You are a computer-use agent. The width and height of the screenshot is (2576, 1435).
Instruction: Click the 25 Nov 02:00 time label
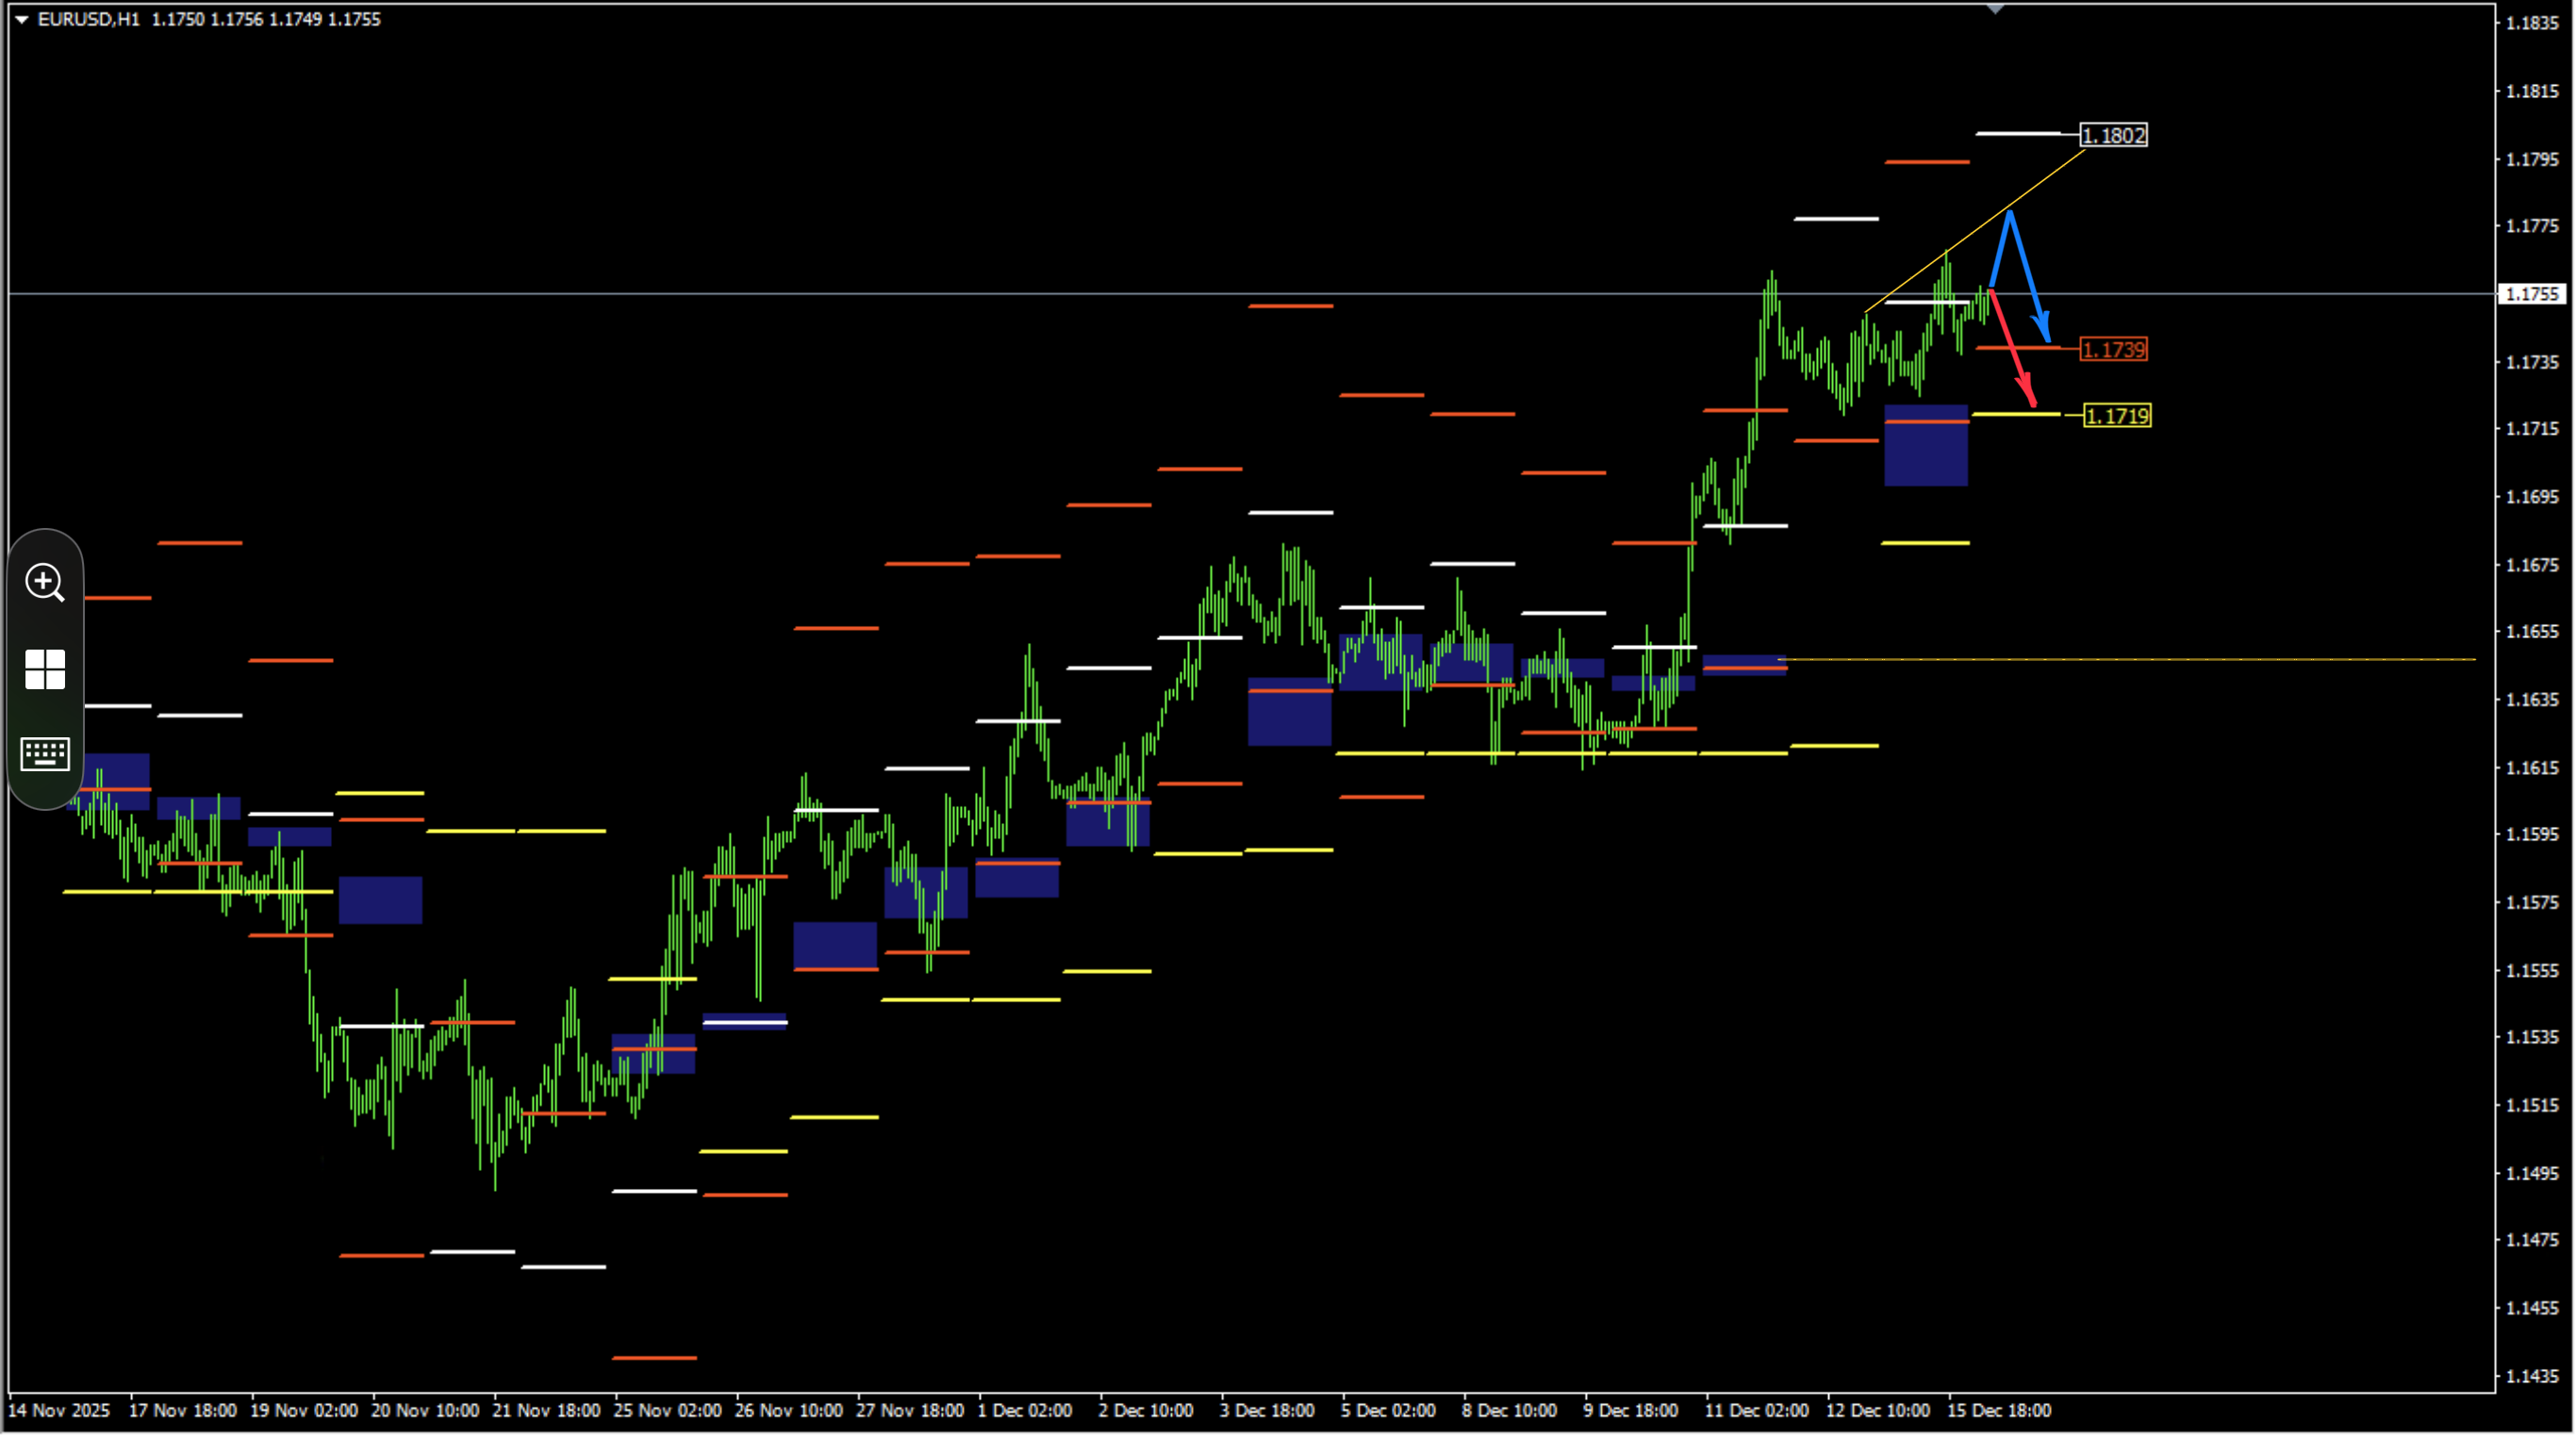(x=667, y=1410)
